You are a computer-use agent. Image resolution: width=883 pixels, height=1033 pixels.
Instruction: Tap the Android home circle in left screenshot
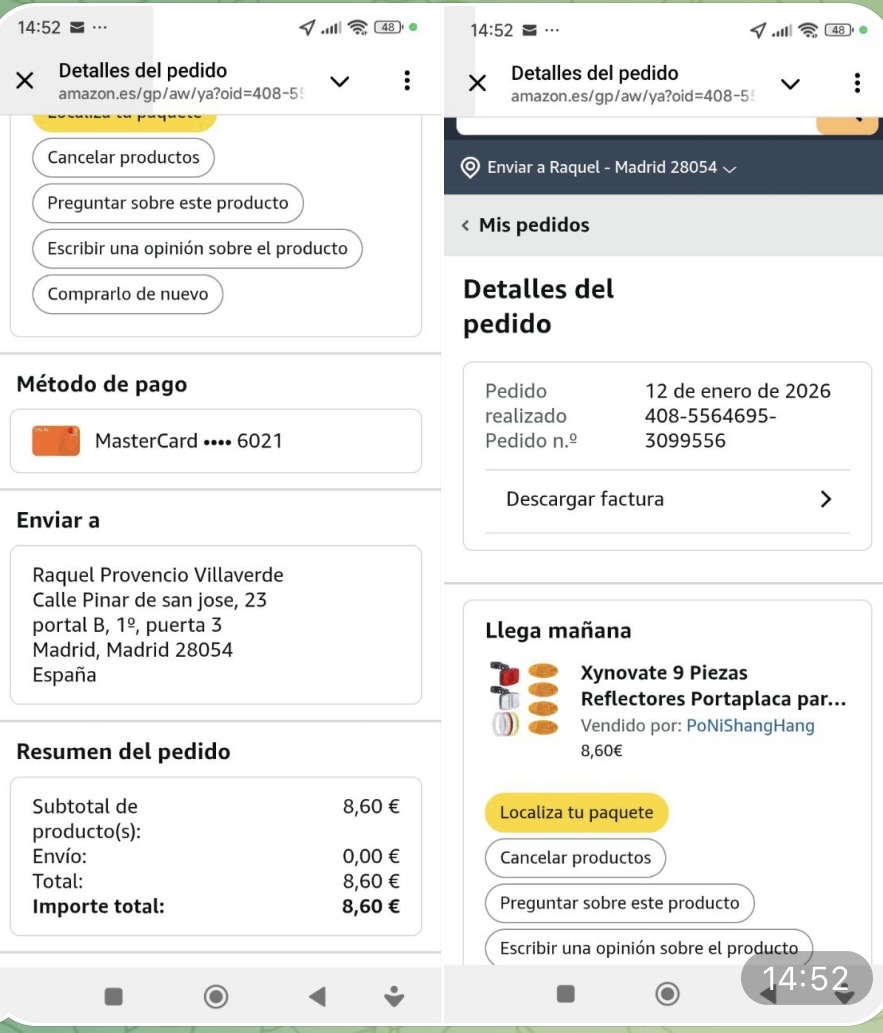coord(215,996)
